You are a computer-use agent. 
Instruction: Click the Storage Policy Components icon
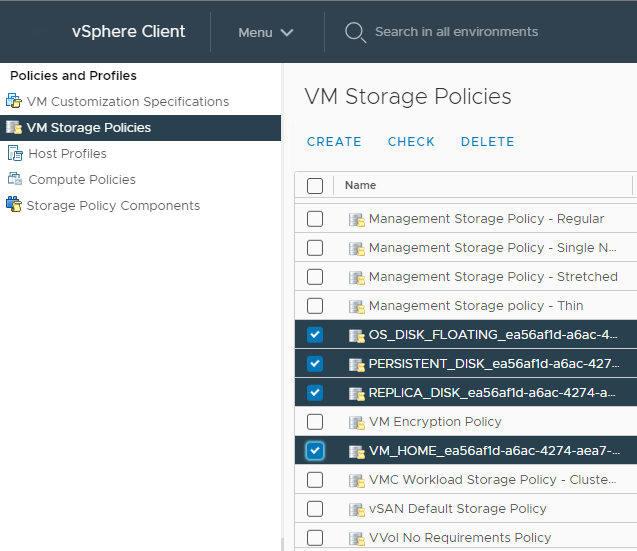coord(13,206)
